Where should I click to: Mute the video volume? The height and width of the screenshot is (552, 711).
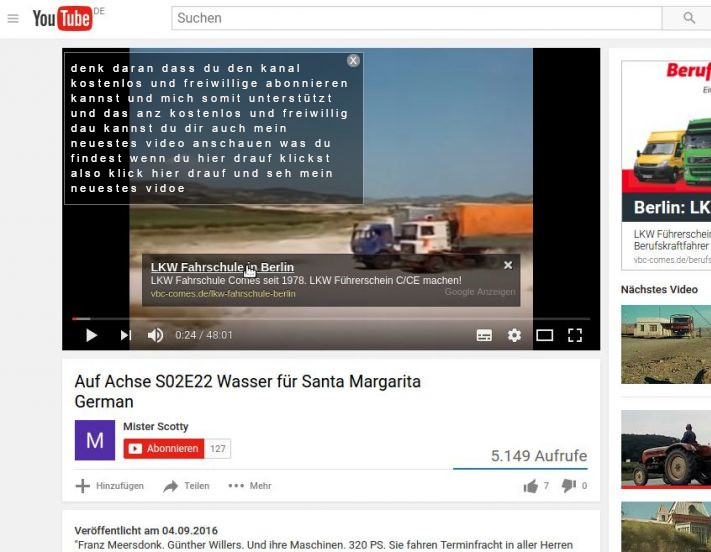(x=155, y=335)
